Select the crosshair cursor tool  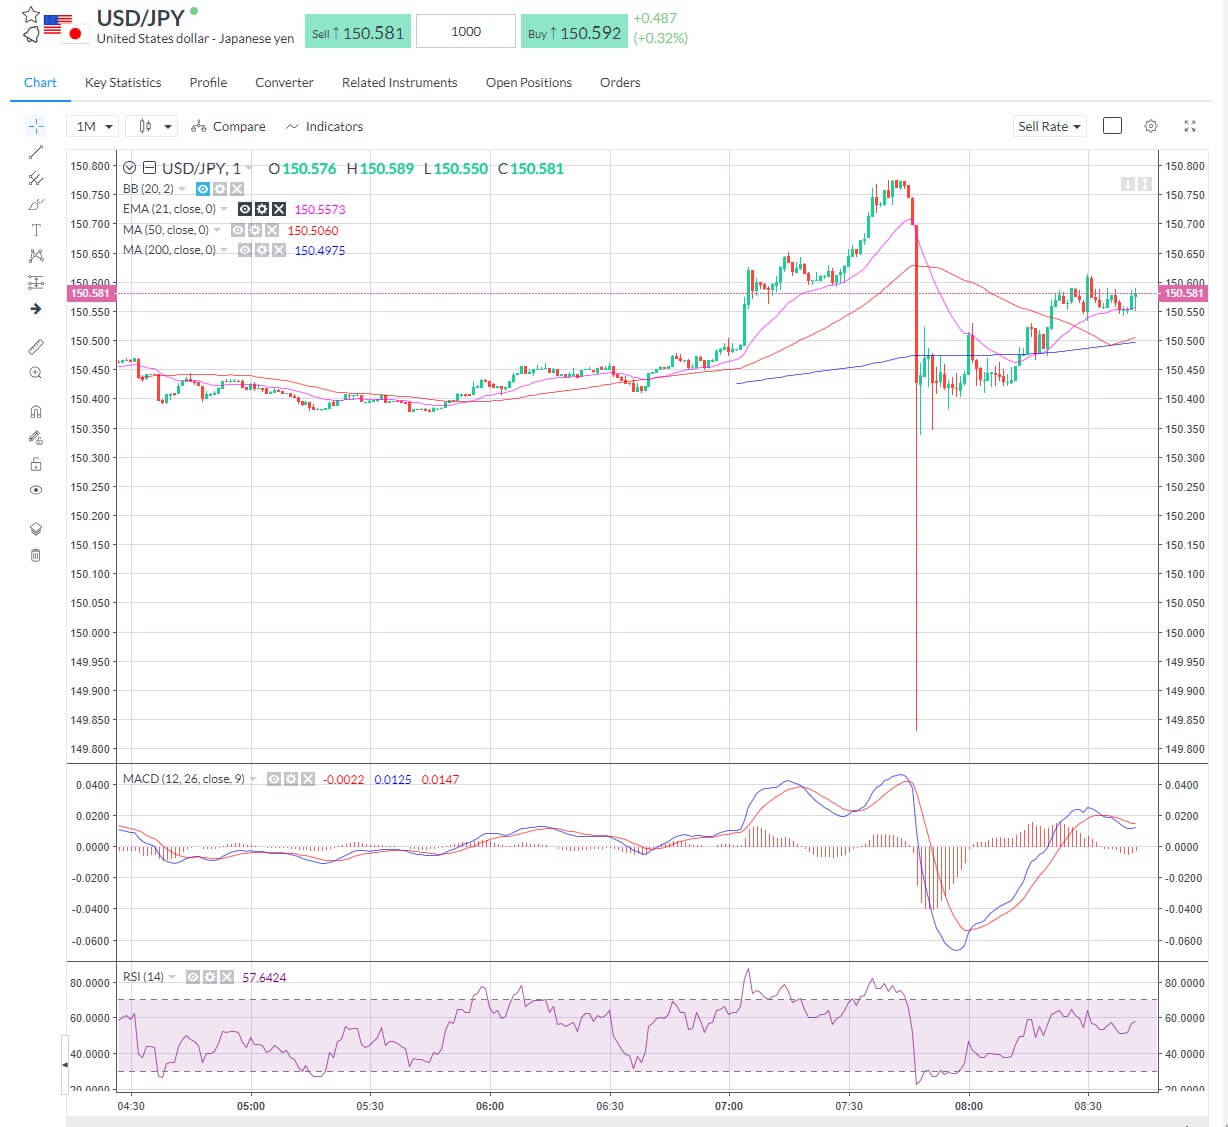point(36,126)
